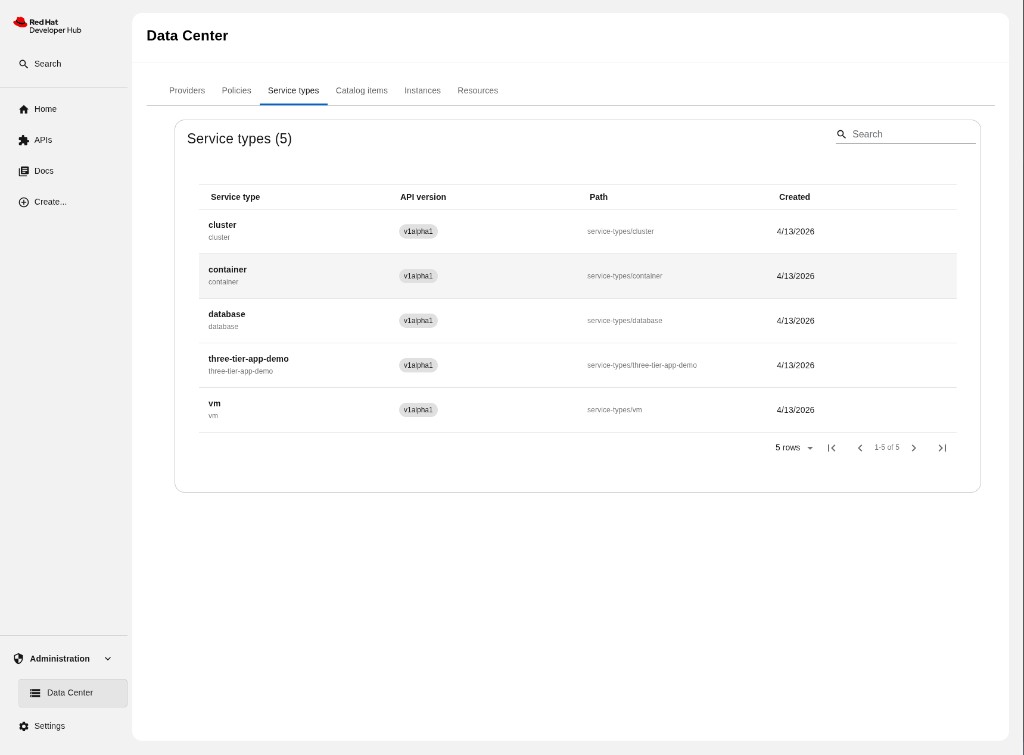
Task: Click the v1alpha1 chip in container row
Action: click(418, 276)
